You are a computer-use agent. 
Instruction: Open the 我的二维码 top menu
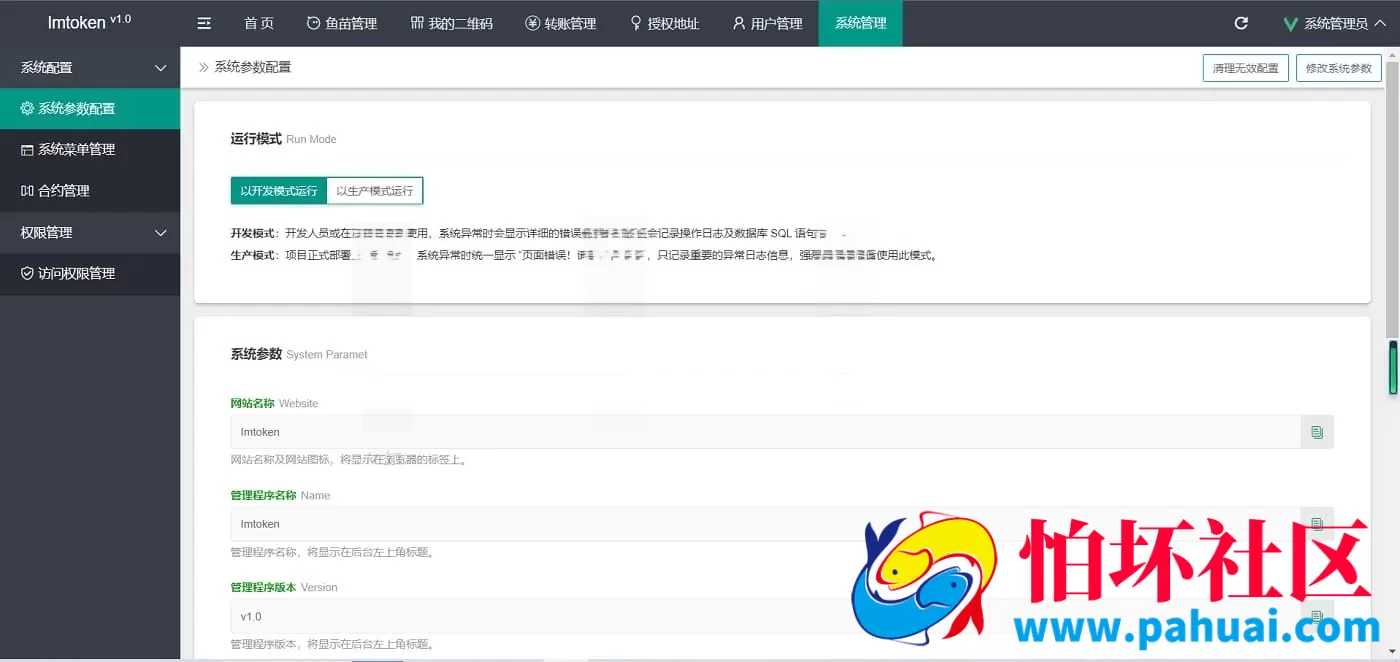click(452, 23)
